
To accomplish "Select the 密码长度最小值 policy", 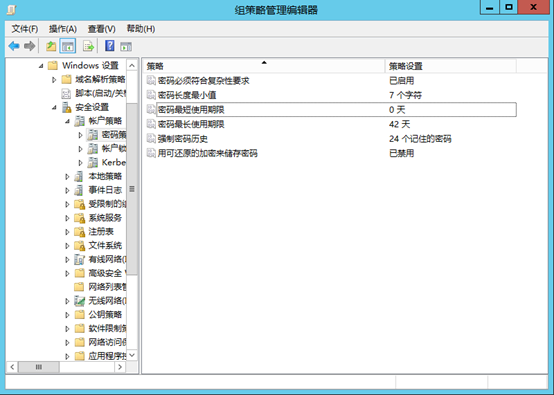I will pyautogui.click(x=187, y=95).
